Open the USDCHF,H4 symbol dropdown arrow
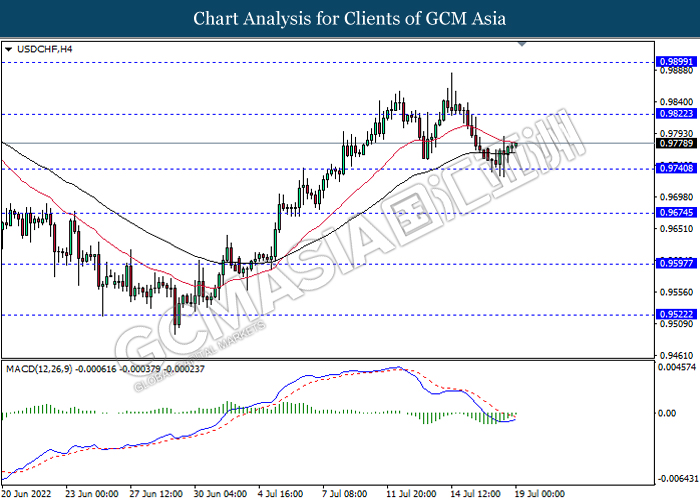700x500 pixels. point(8,50)
